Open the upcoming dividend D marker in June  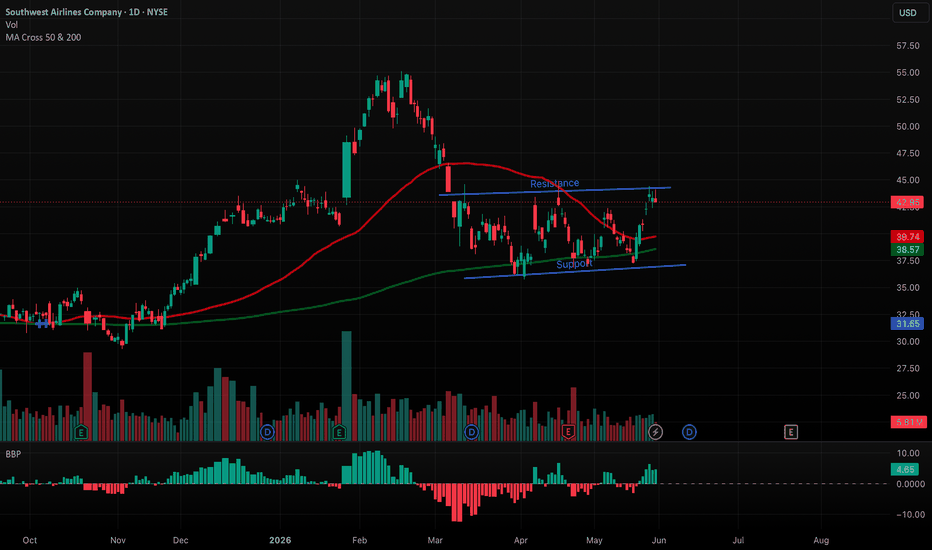tap(689, 432)
